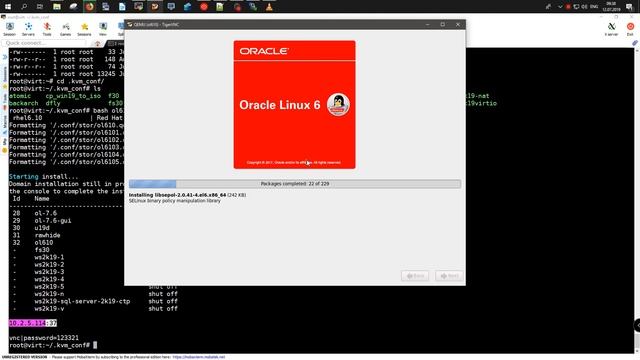Open the network icon in the system tray
The width and height of the screenshot is (640, 360).
(576, 7)
